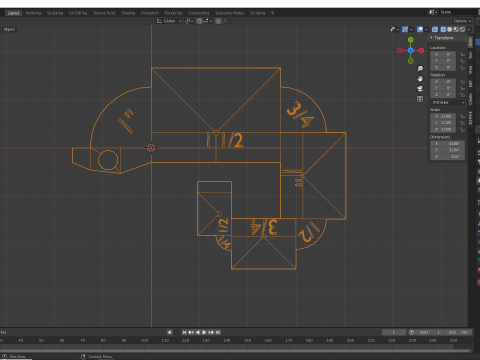Add a new workspace with the plus button
This screenshot has height=360, width=480.
pos(272,13)
